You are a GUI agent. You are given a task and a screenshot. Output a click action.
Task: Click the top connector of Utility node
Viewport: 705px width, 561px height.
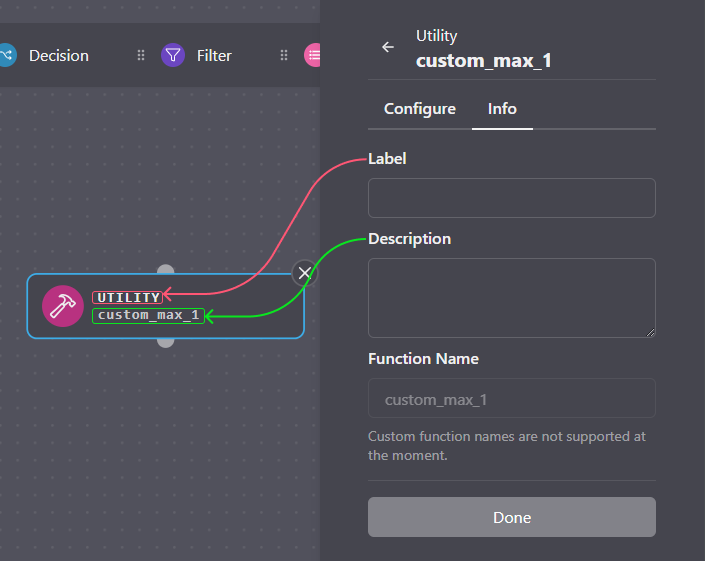(166, 269)
